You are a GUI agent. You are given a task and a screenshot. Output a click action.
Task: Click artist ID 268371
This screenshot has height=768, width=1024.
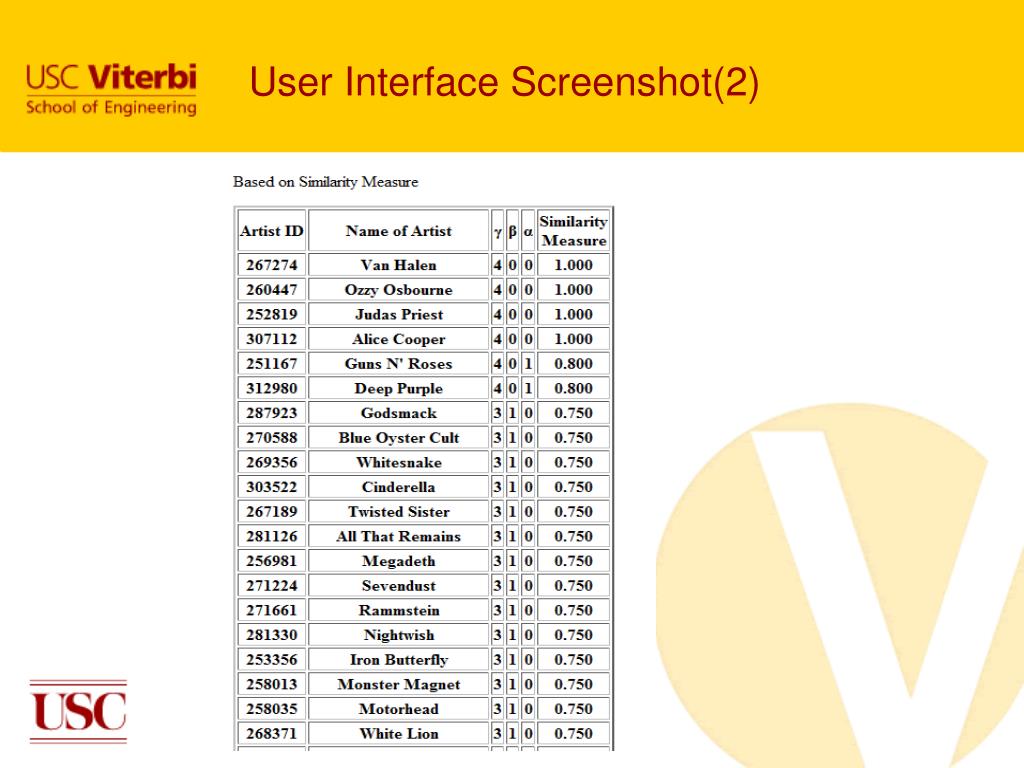point(272,734)
